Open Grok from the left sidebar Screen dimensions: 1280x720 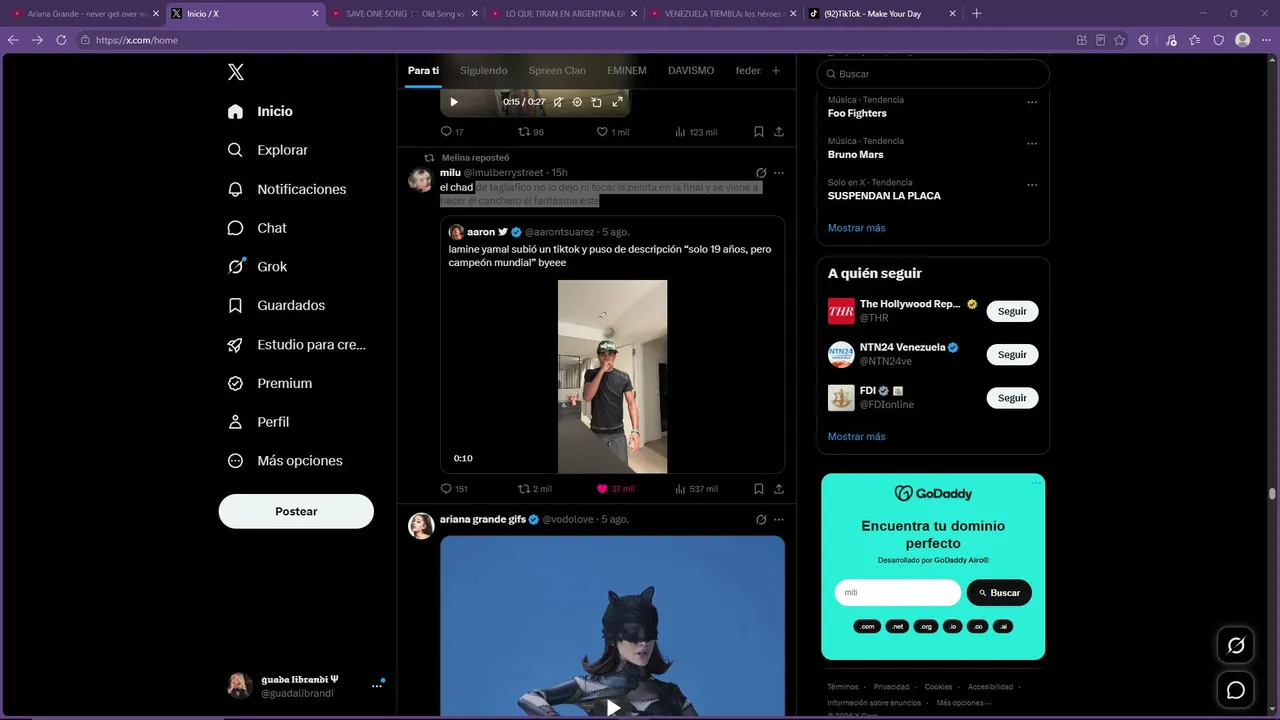tap(257, 267)
